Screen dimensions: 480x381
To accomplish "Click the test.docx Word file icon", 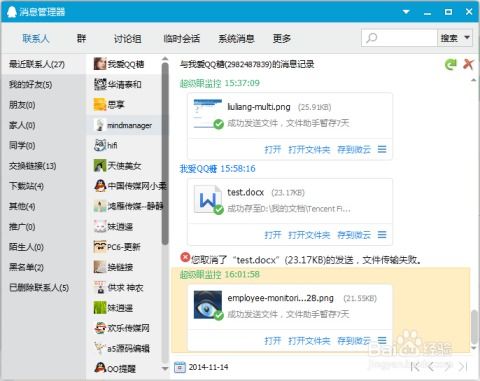I will click(208, 199).
